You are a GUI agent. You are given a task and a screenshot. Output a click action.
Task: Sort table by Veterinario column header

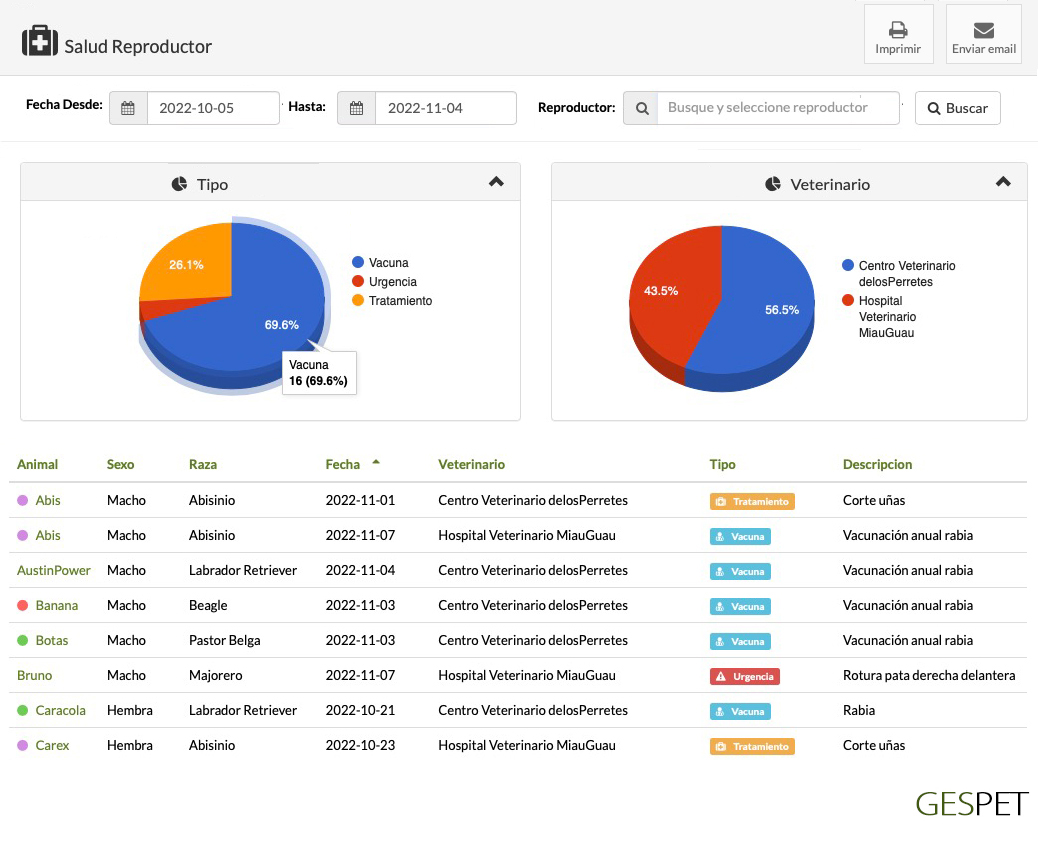pyautogui.click(x=471, y=464)
